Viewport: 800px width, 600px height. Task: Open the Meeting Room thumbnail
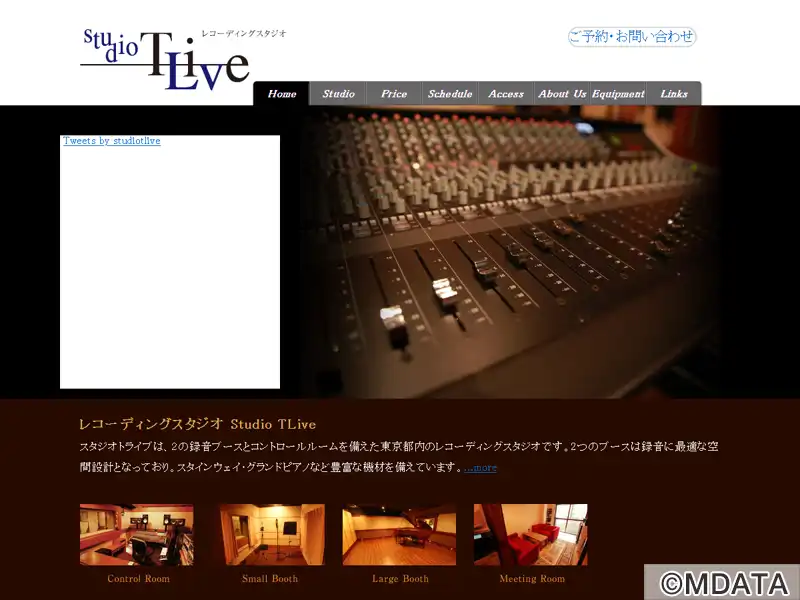pos(531,535)
